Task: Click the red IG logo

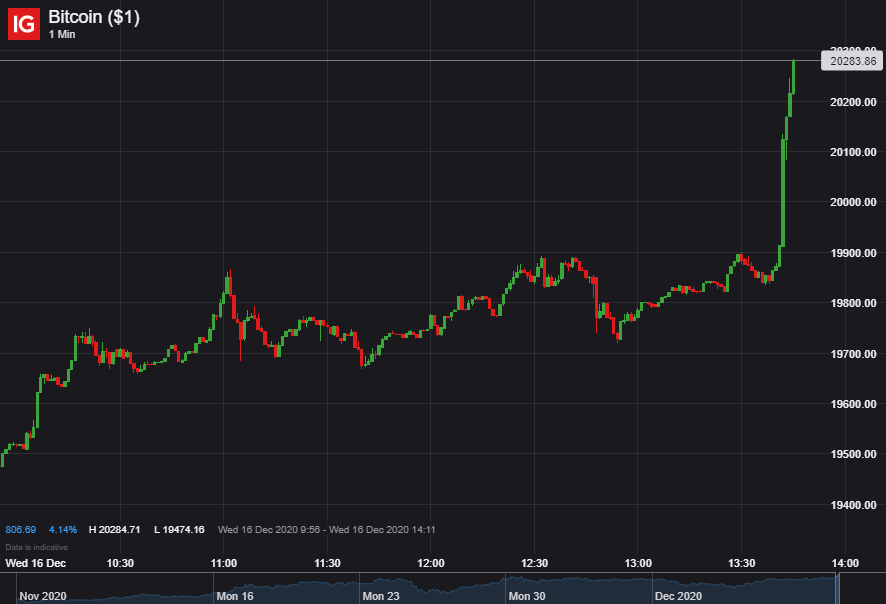Action: coord(24,24)
